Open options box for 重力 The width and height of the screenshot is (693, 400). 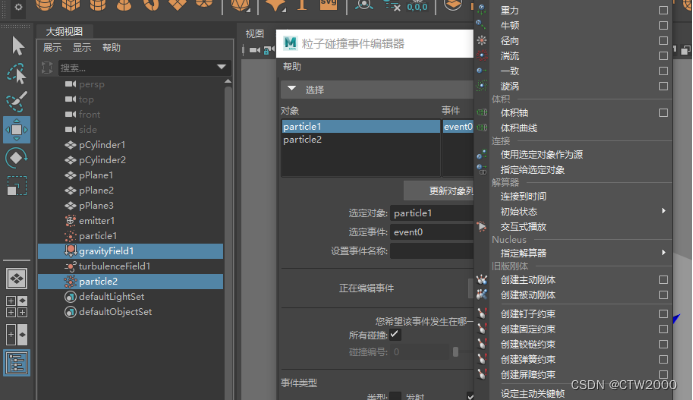[x=663, y=10]
